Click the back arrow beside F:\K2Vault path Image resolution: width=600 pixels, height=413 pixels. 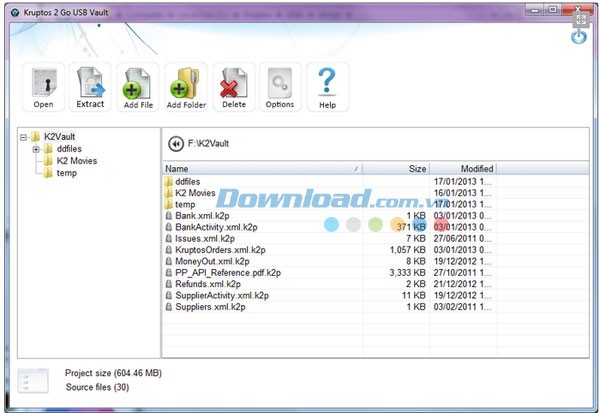[x=176, y=143]
